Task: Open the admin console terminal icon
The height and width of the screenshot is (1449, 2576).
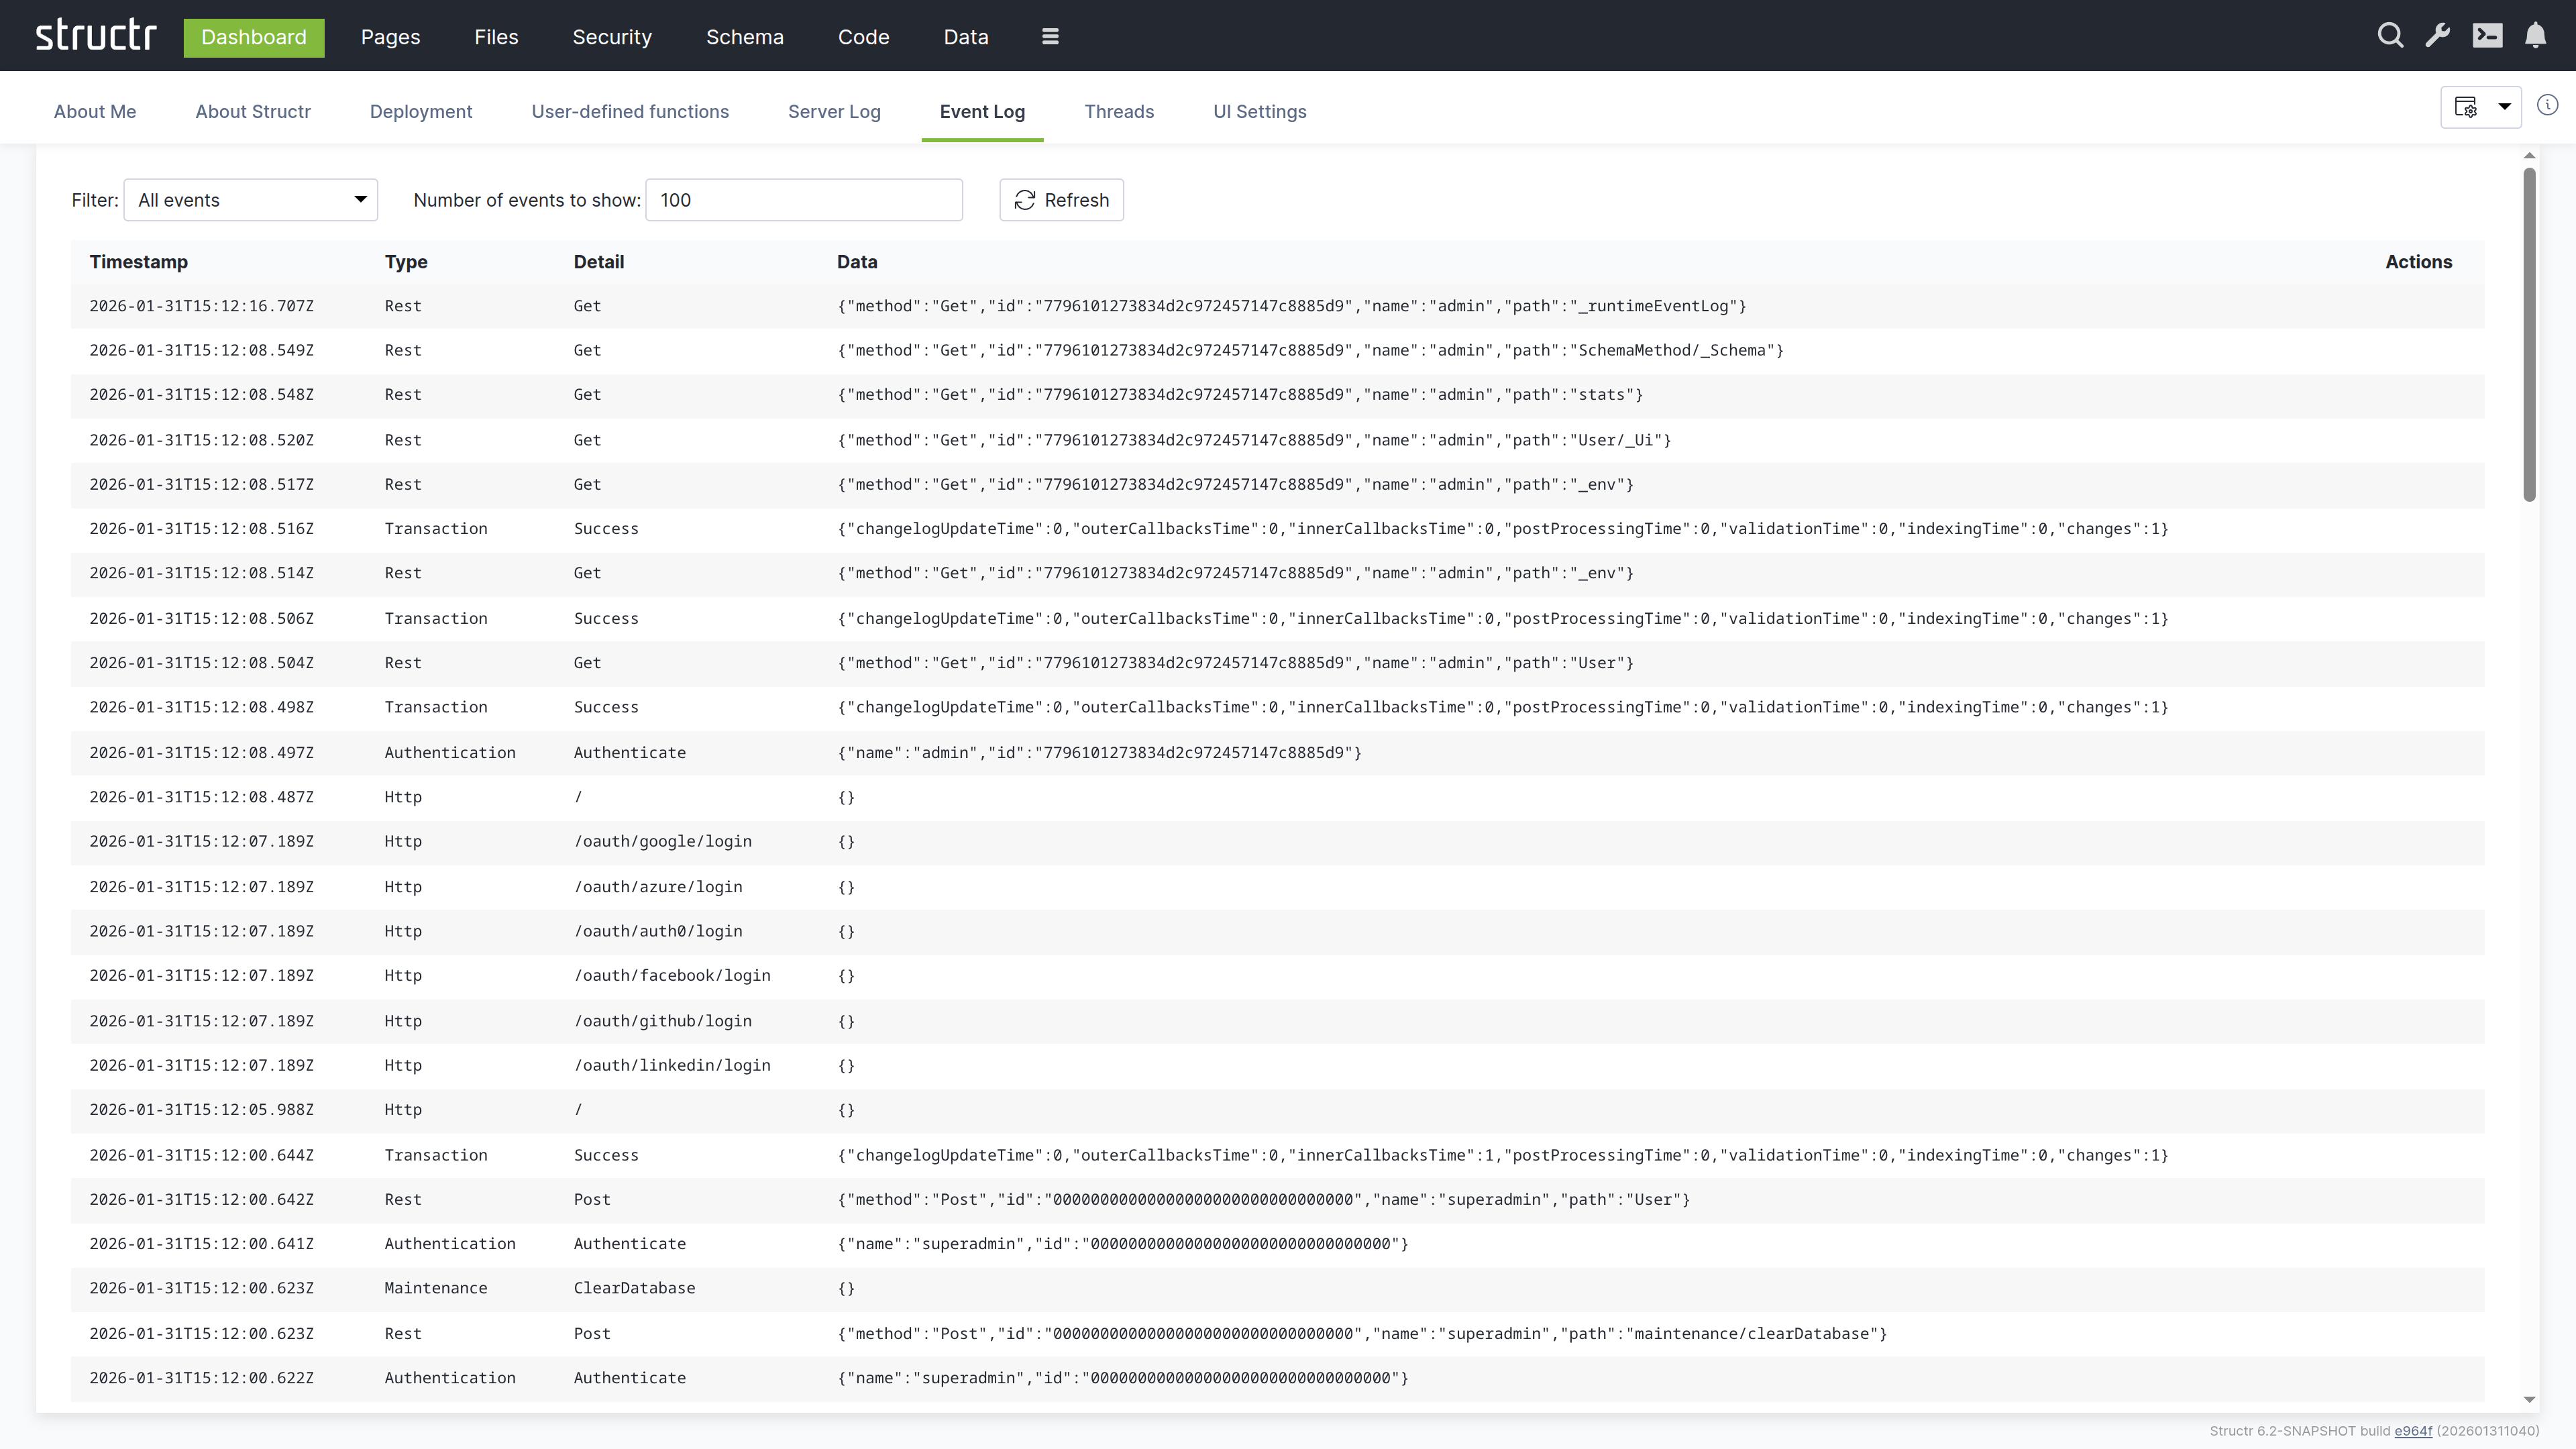Action: click(2487, 36)
